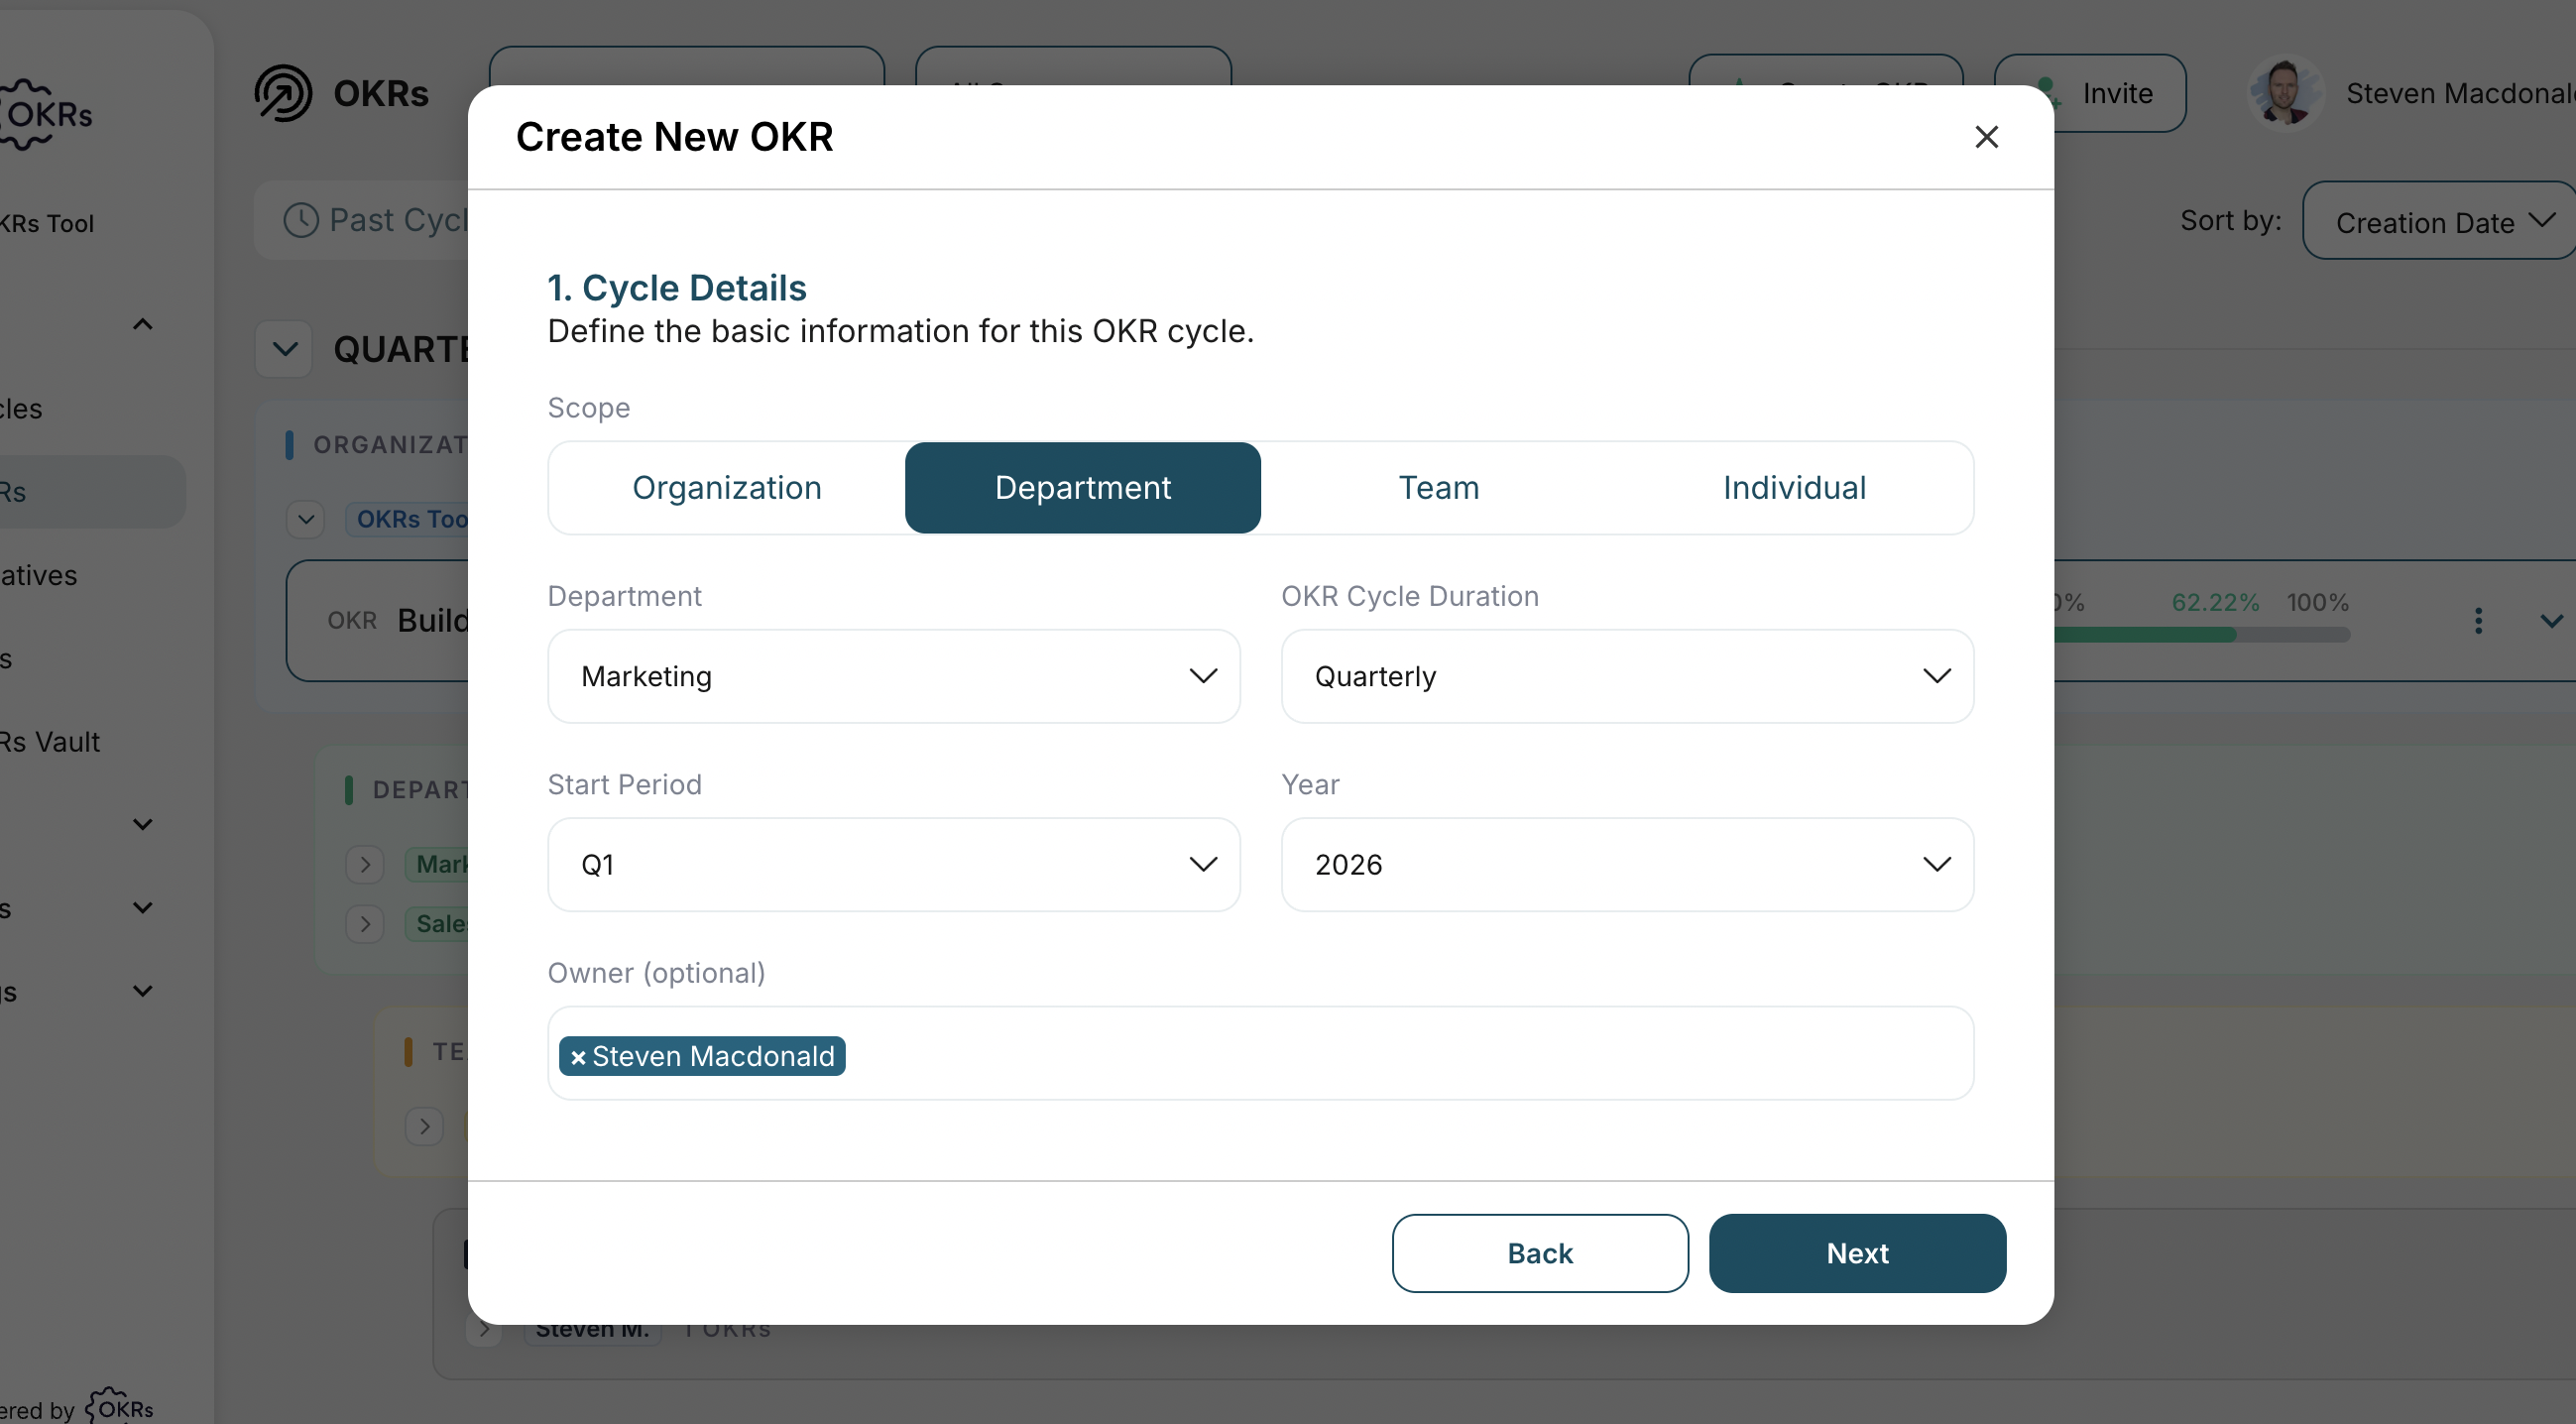2576x1424 pixels.
Task: Remove Steven Macdonald owner tag via the x icon
Action: [577, 1056]
